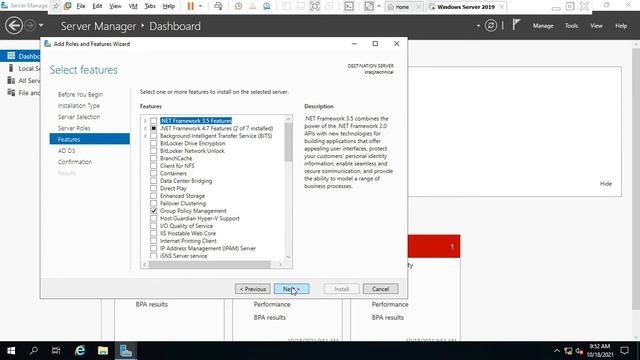Check Failover Clustering
This screenshot has height=360, width=640.
(x=153, y=203)
